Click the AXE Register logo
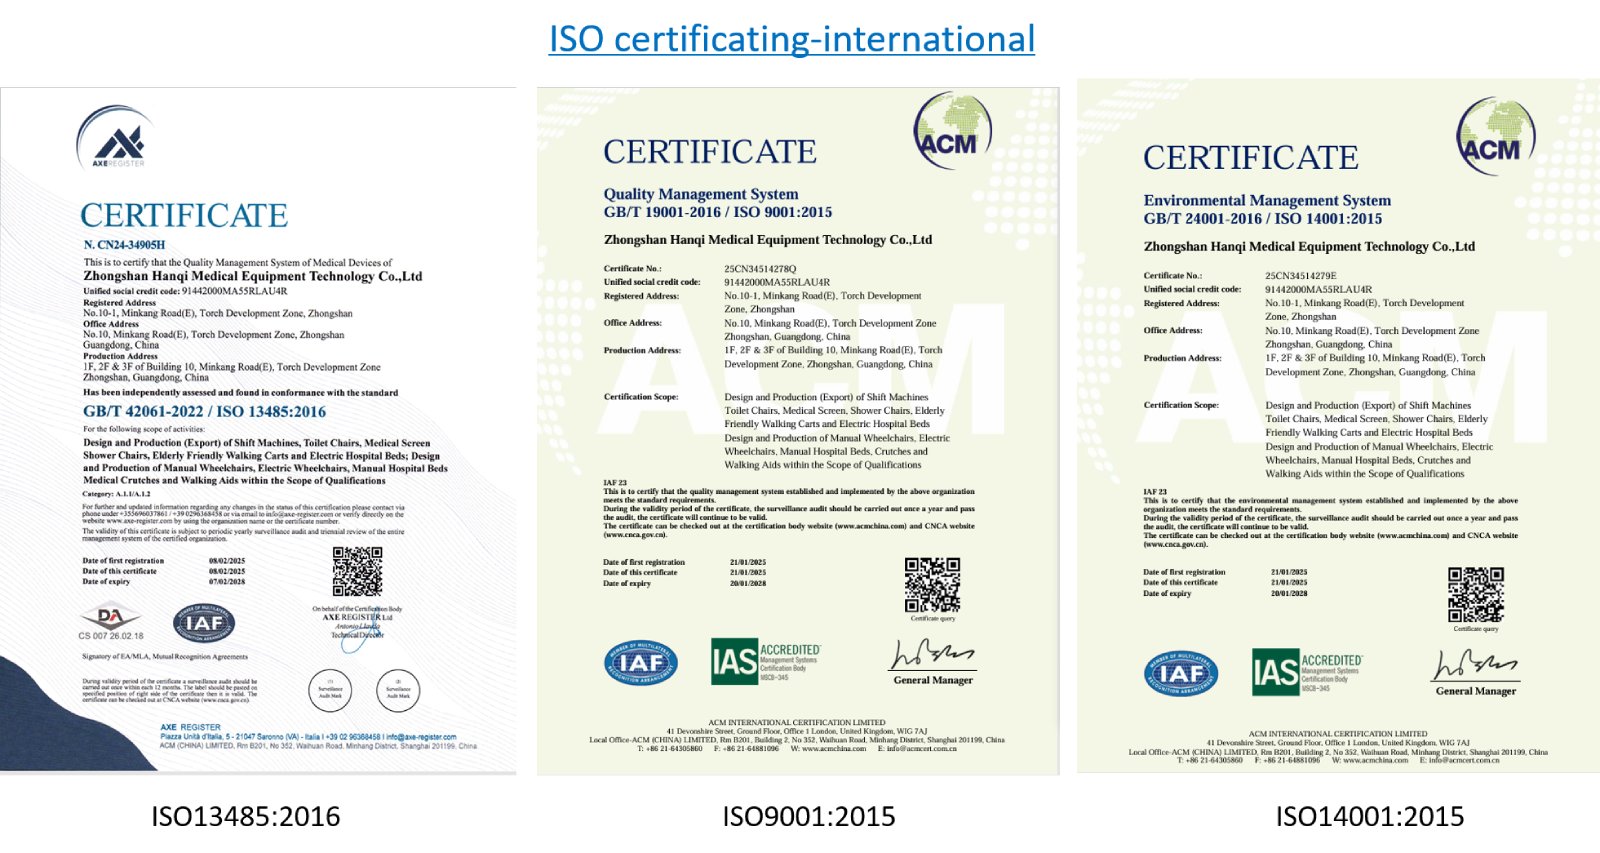The width and height of the screenshot is (1600, 853). tap(115, 138)
